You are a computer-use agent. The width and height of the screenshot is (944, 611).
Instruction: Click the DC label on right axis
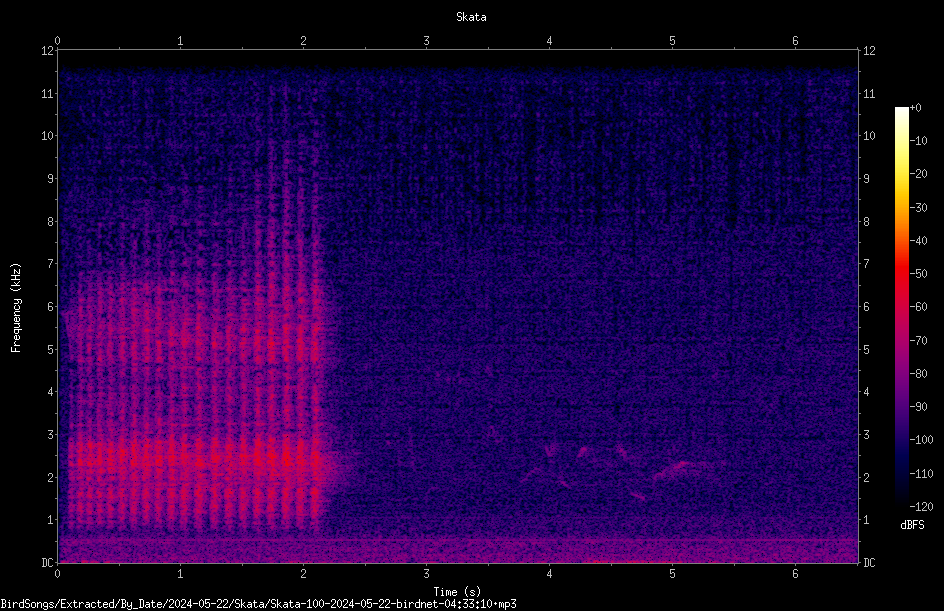coord(869,562)
